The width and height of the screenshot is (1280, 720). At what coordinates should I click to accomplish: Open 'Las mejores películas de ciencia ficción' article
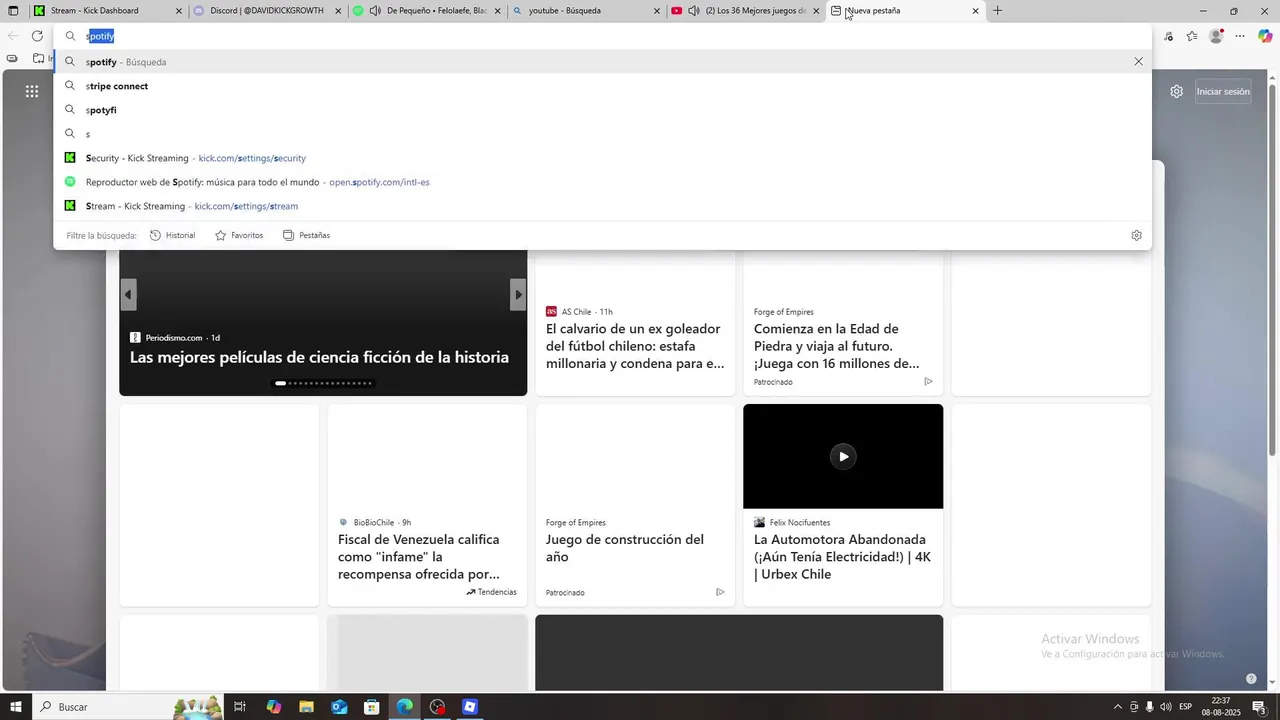[x=319, y=357]
